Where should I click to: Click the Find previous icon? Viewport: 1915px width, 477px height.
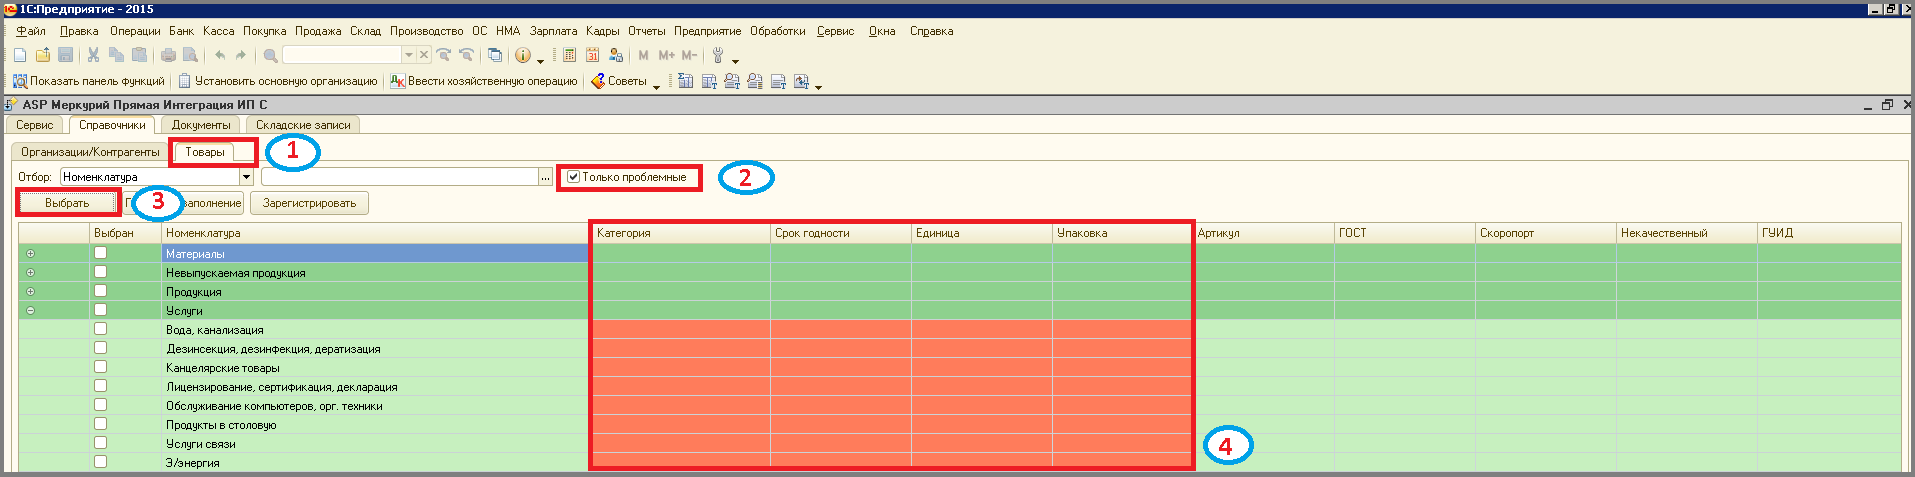click(x=466, y=55)
